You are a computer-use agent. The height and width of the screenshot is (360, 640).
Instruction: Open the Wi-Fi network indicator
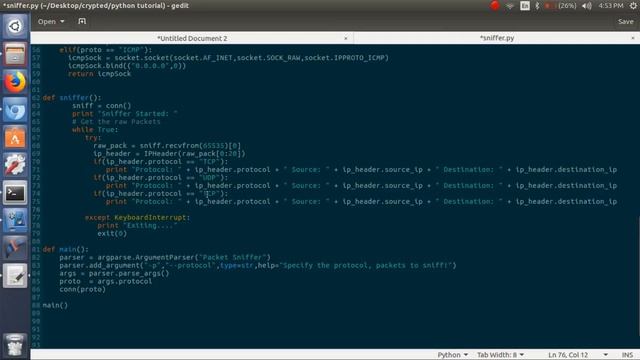click(510, 6)
